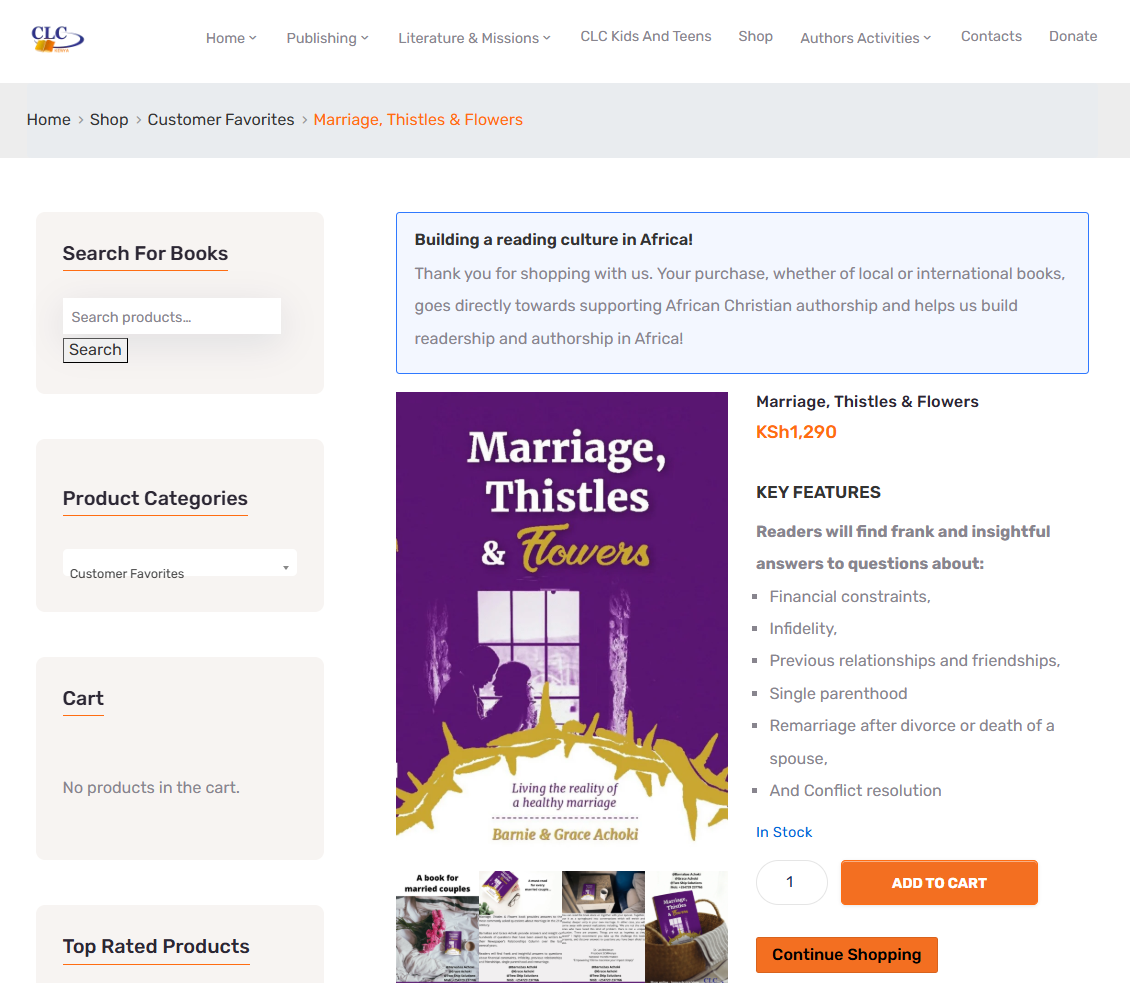Open the Contacts page

click(991, 36)
